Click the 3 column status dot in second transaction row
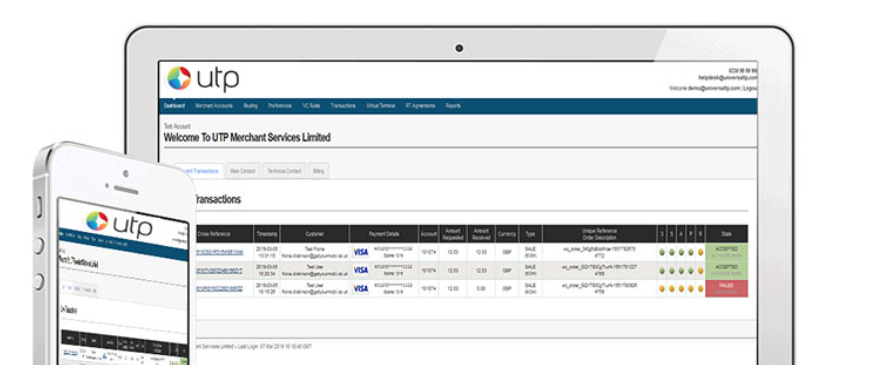The width and height of the screenshot is (879, 365). click(662, 270)
